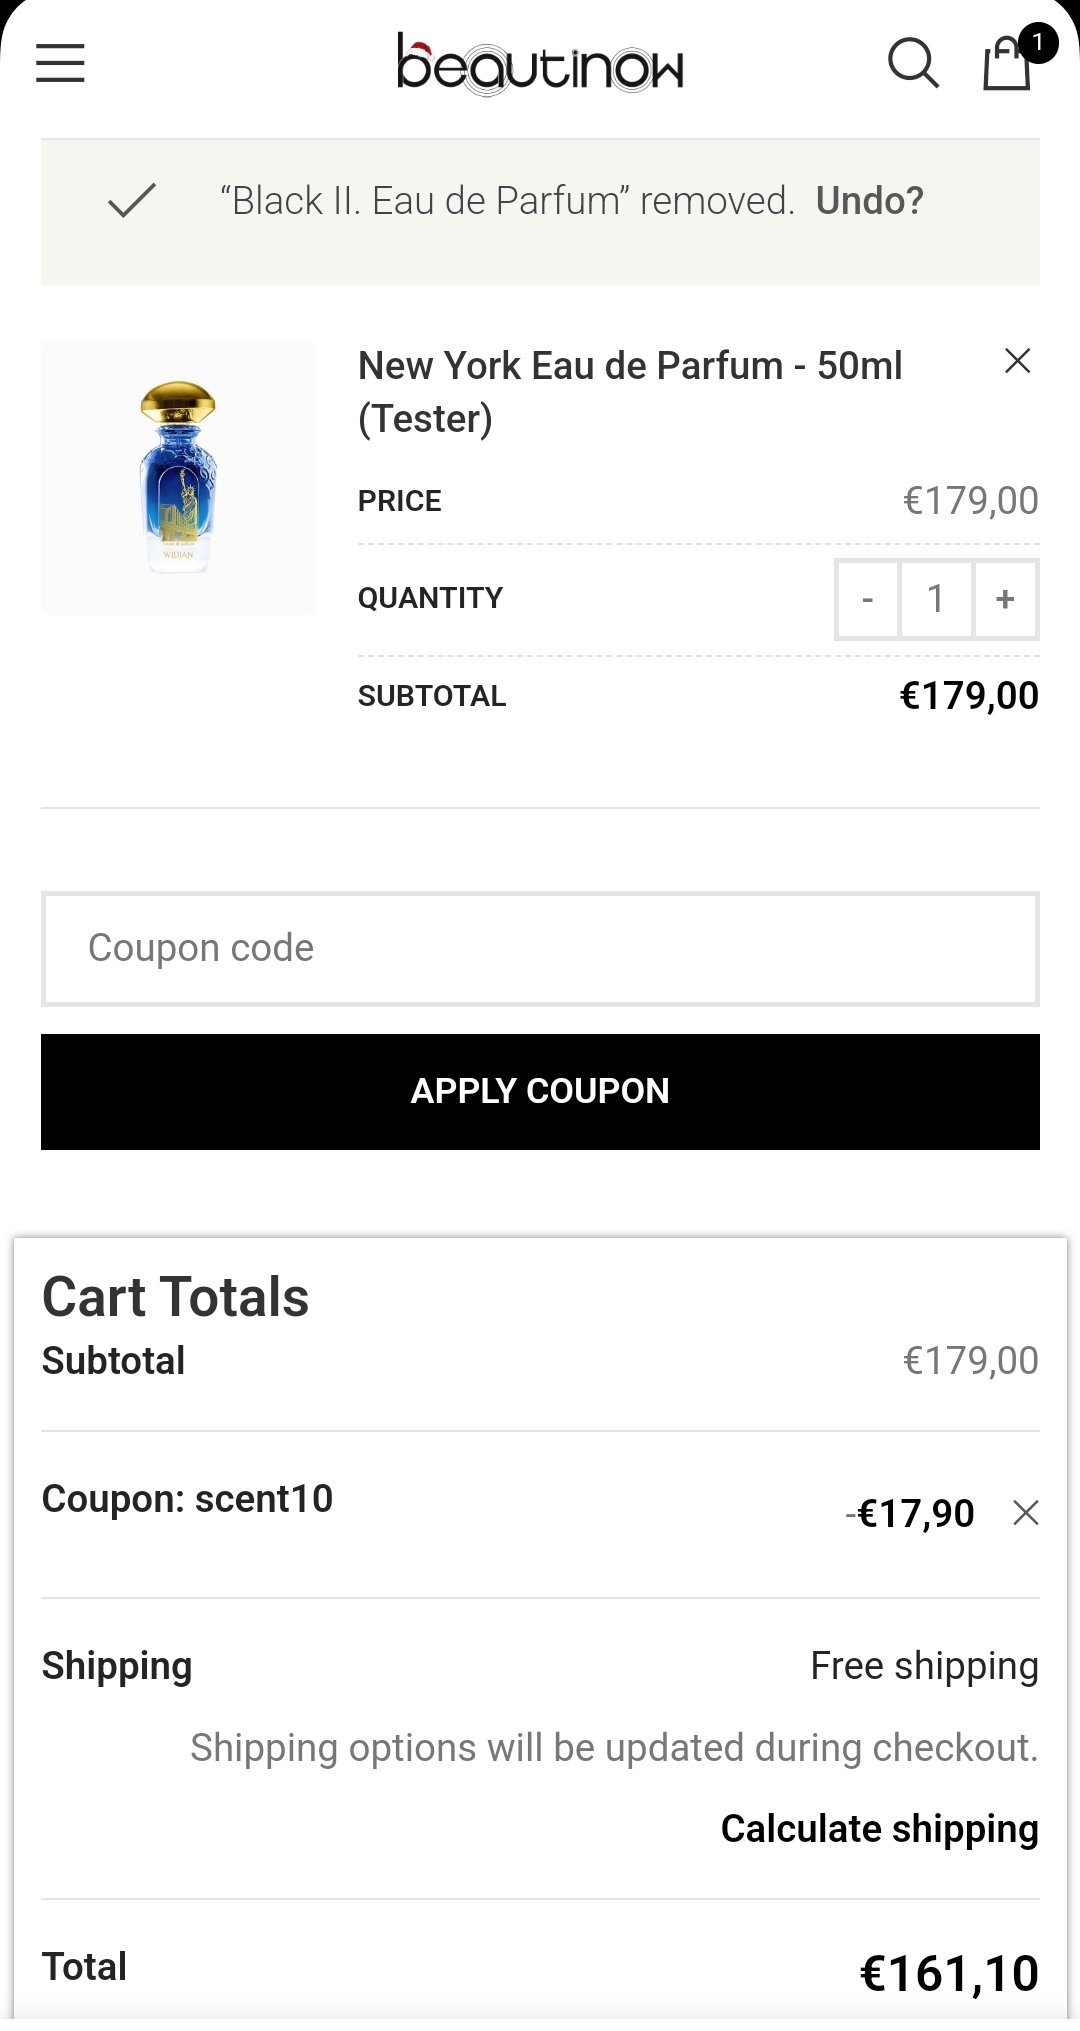The height and width of the screenshot is (2031, 1080).
Task: Expand Calculate shipping options
Action: pos(879,1828)
